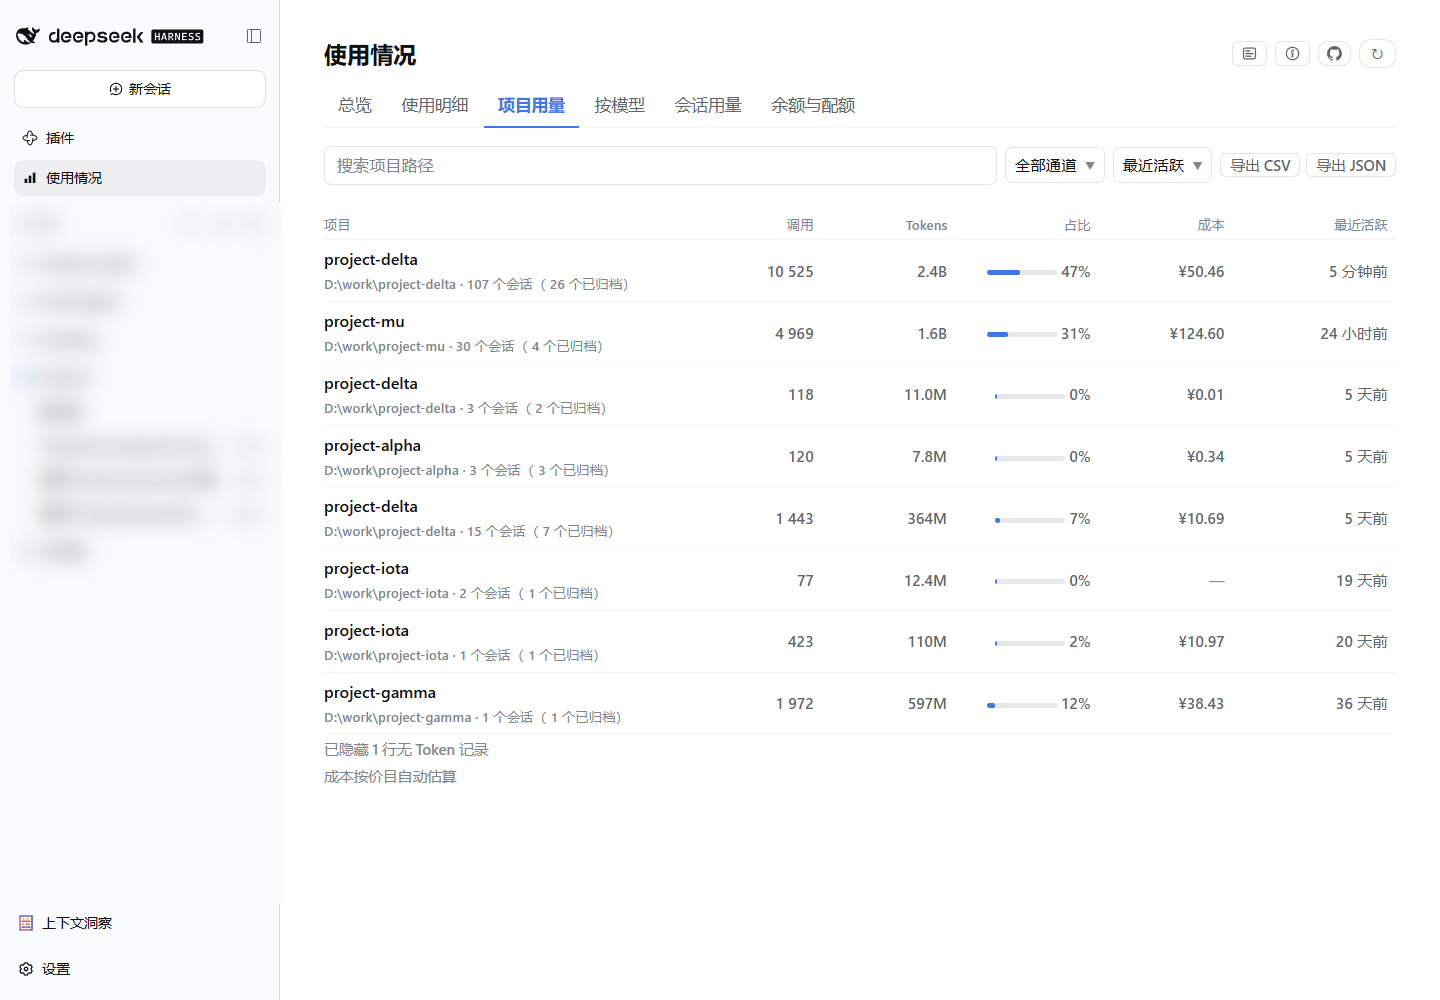This screenshot has height=1000, width=1440.
Task: Click the ¥124.60 cost value
Action: (x=1197, y=334)
